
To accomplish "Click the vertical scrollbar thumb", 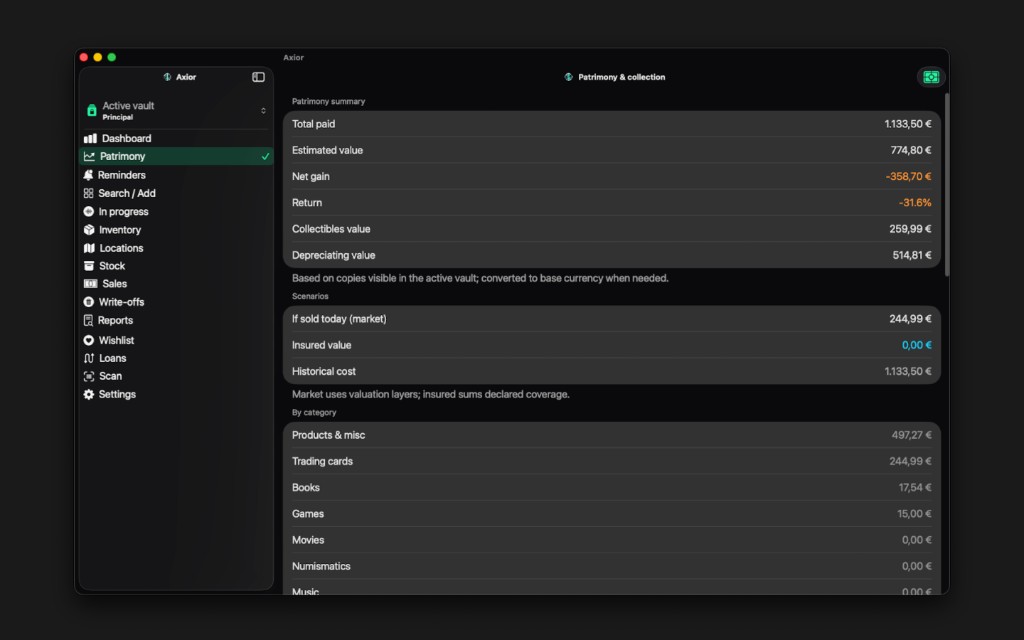I will tap(946, 184).
